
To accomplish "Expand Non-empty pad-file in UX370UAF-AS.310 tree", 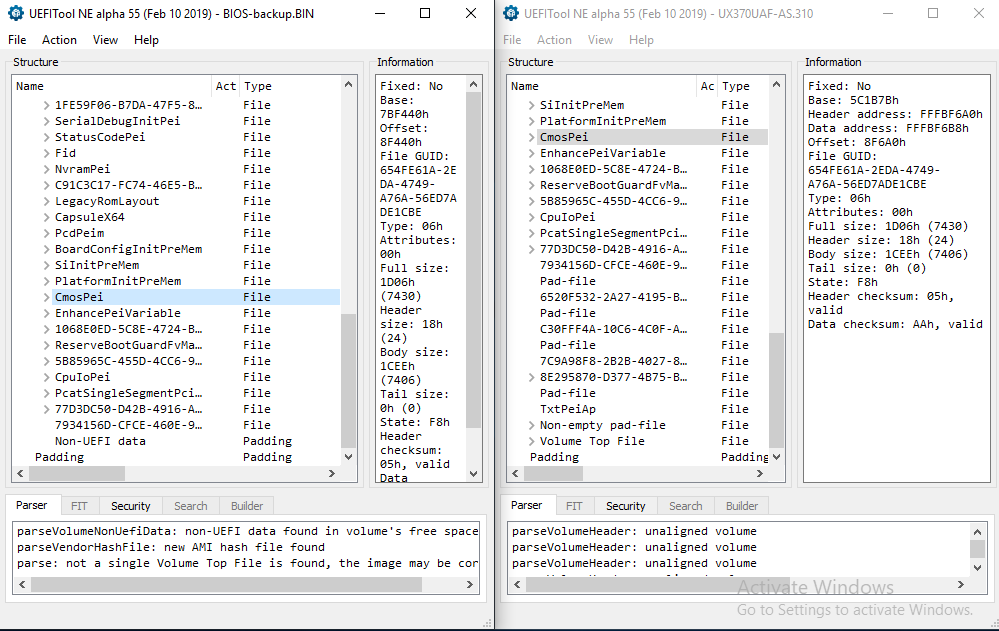I will point(531,425).
